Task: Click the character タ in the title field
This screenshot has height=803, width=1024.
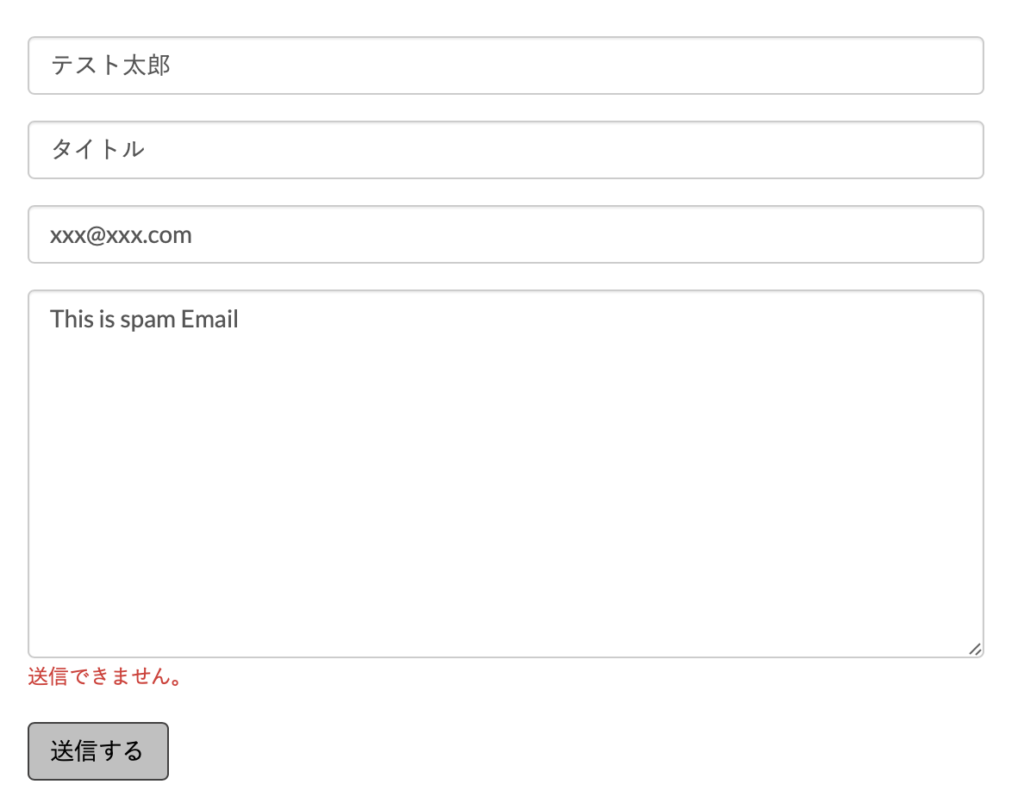Action: [62, 150]
